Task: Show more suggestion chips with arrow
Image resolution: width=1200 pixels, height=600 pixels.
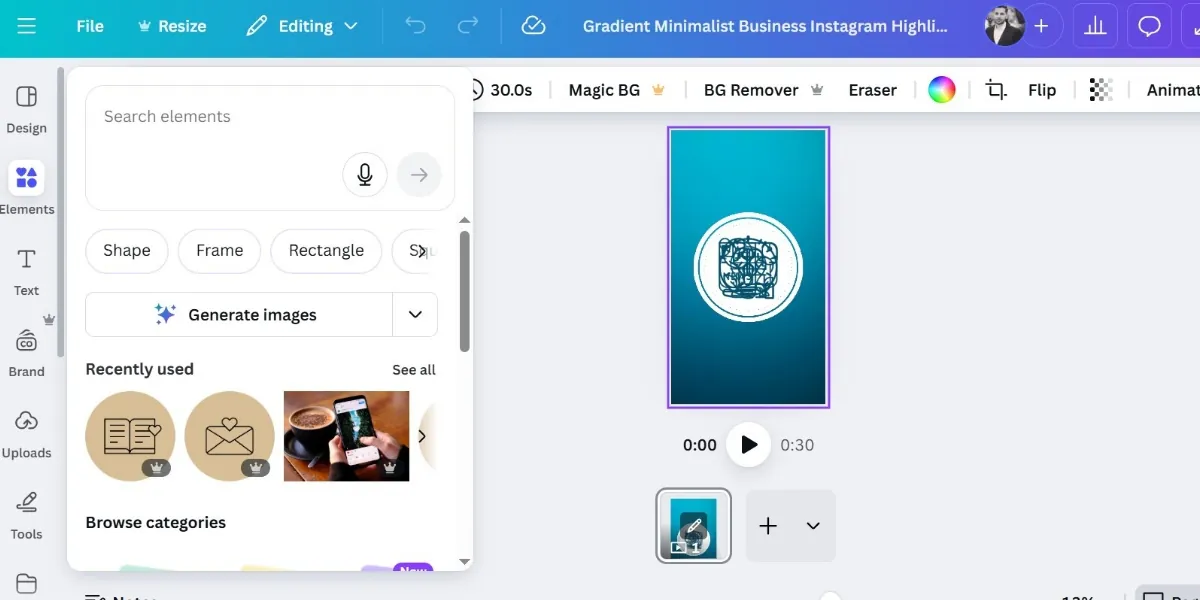Action: 422,251
